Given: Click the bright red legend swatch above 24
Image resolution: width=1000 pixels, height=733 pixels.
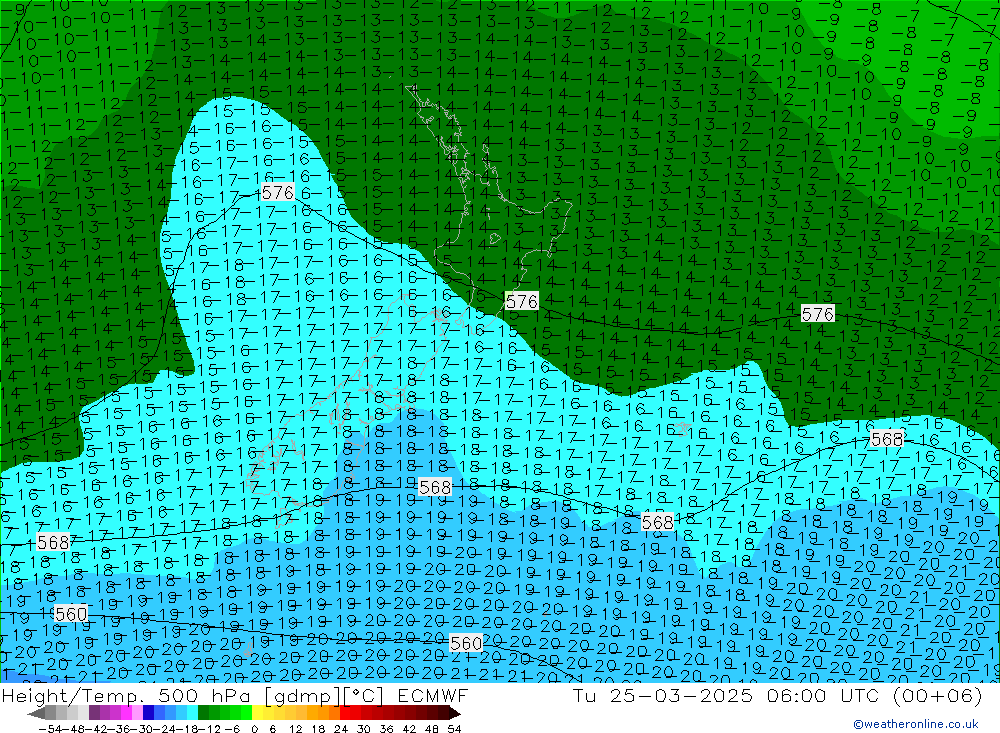Looking at the screenshot, I should (x=345, y=713).
